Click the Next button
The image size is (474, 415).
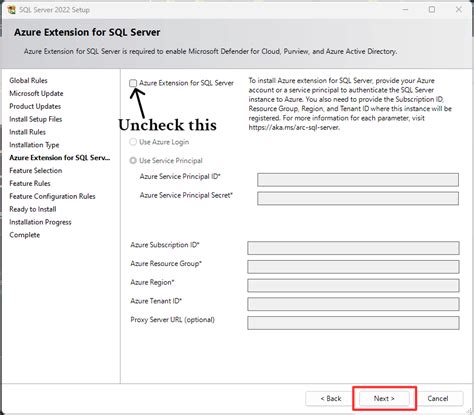[x=384, y=398]
